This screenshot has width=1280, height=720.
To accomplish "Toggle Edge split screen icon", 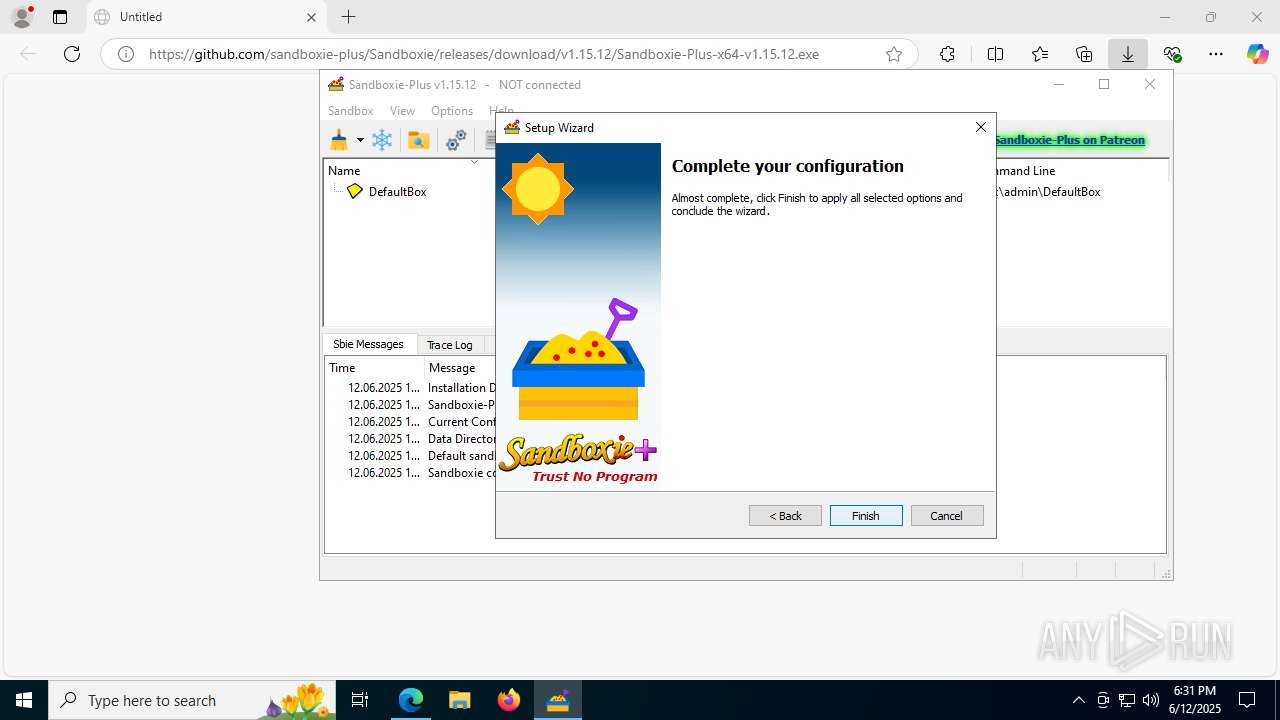I will tap(995, 54).
